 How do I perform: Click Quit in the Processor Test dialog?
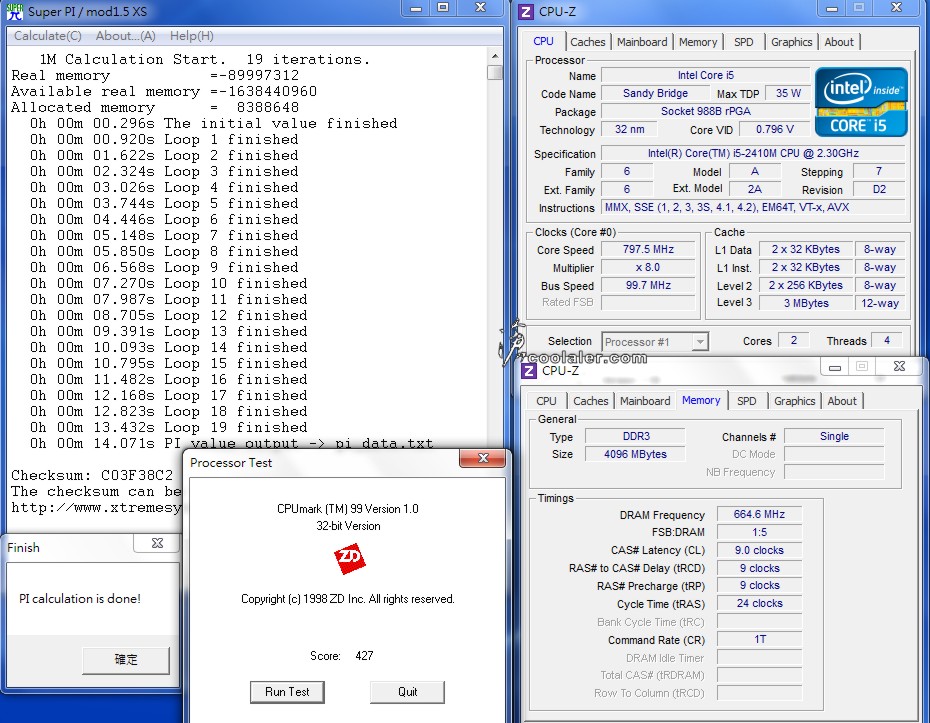407,692
